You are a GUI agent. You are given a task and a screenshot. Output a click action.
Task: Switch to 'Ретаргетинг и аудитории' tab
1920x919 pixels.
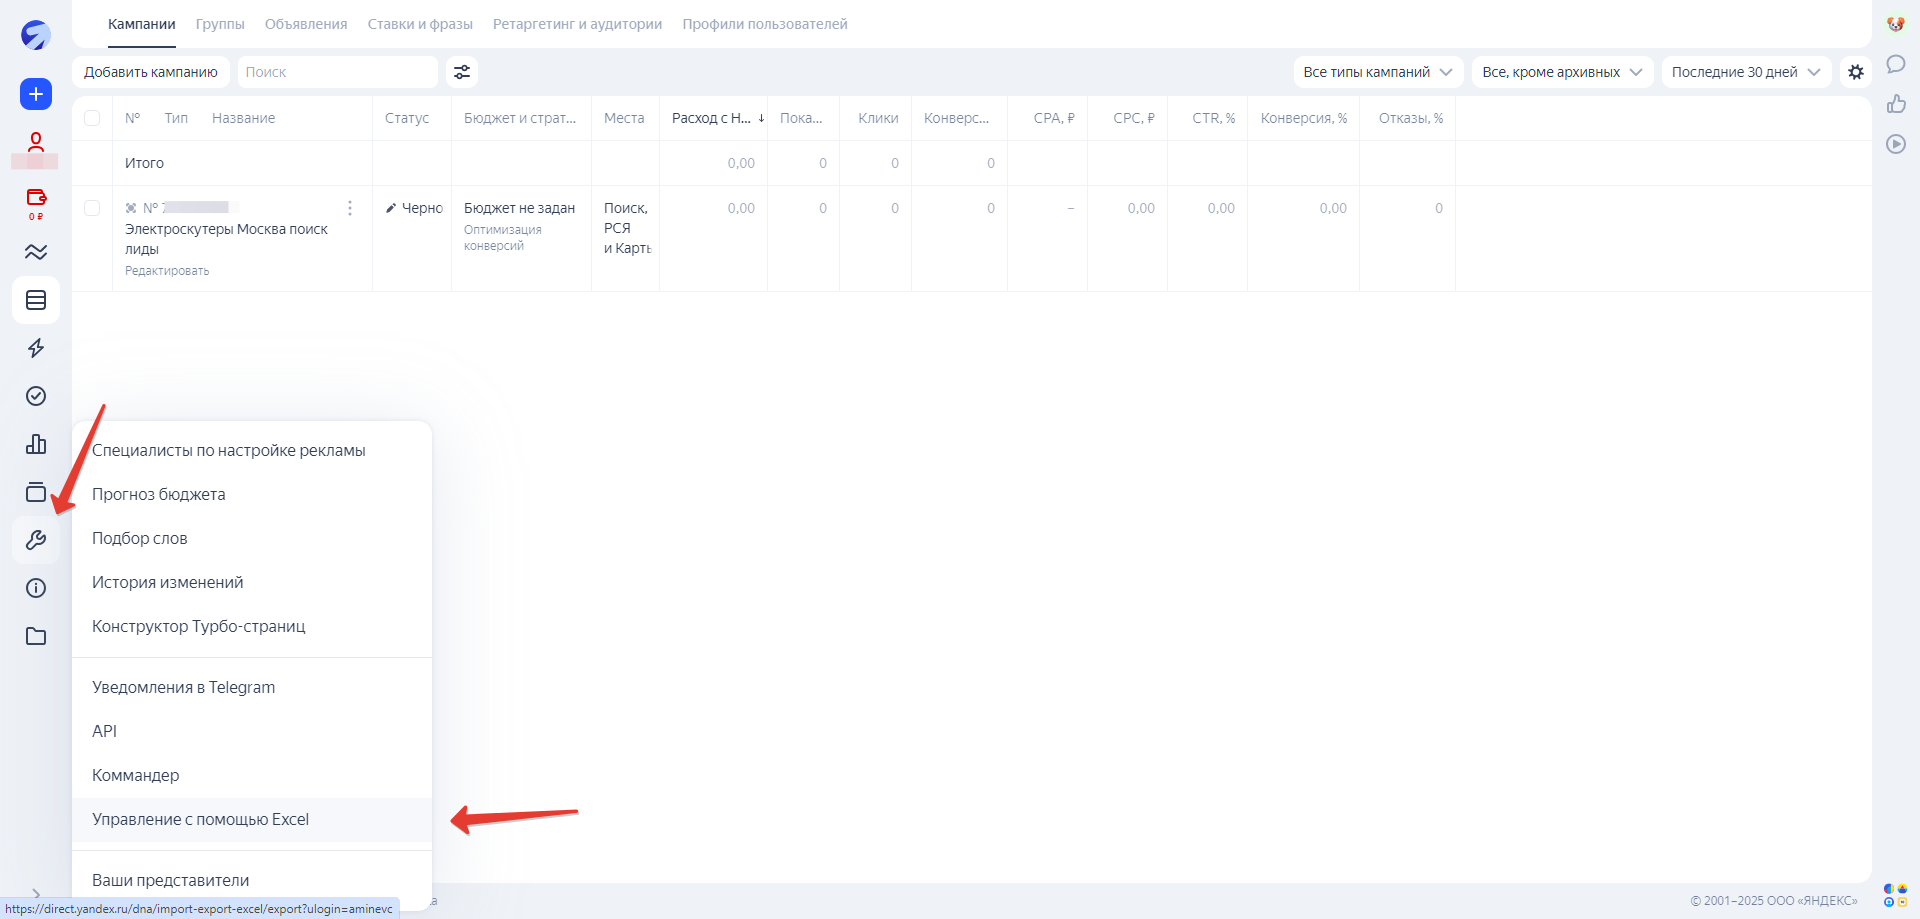tap(577, 24)
